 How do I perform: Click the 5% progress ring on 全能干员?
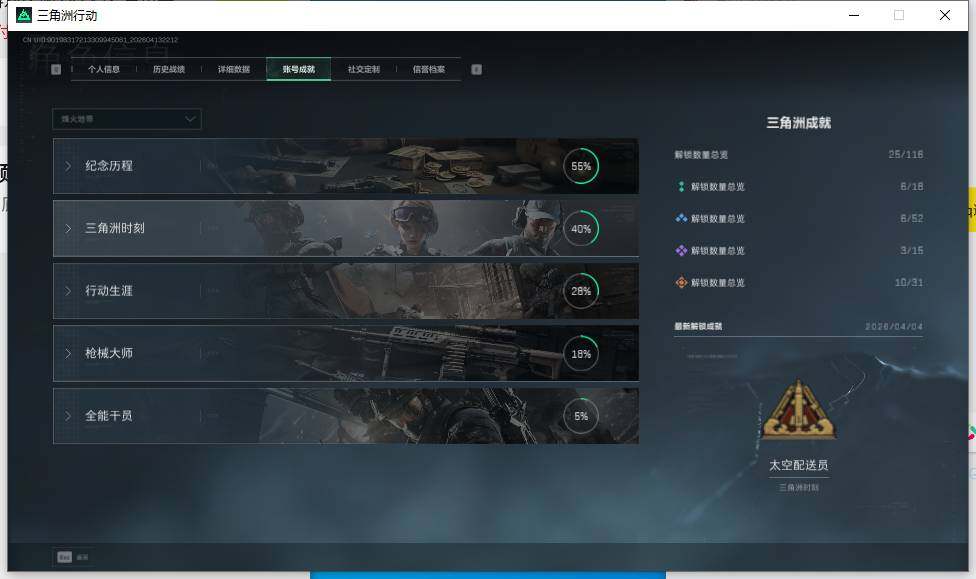pos(581,416)
